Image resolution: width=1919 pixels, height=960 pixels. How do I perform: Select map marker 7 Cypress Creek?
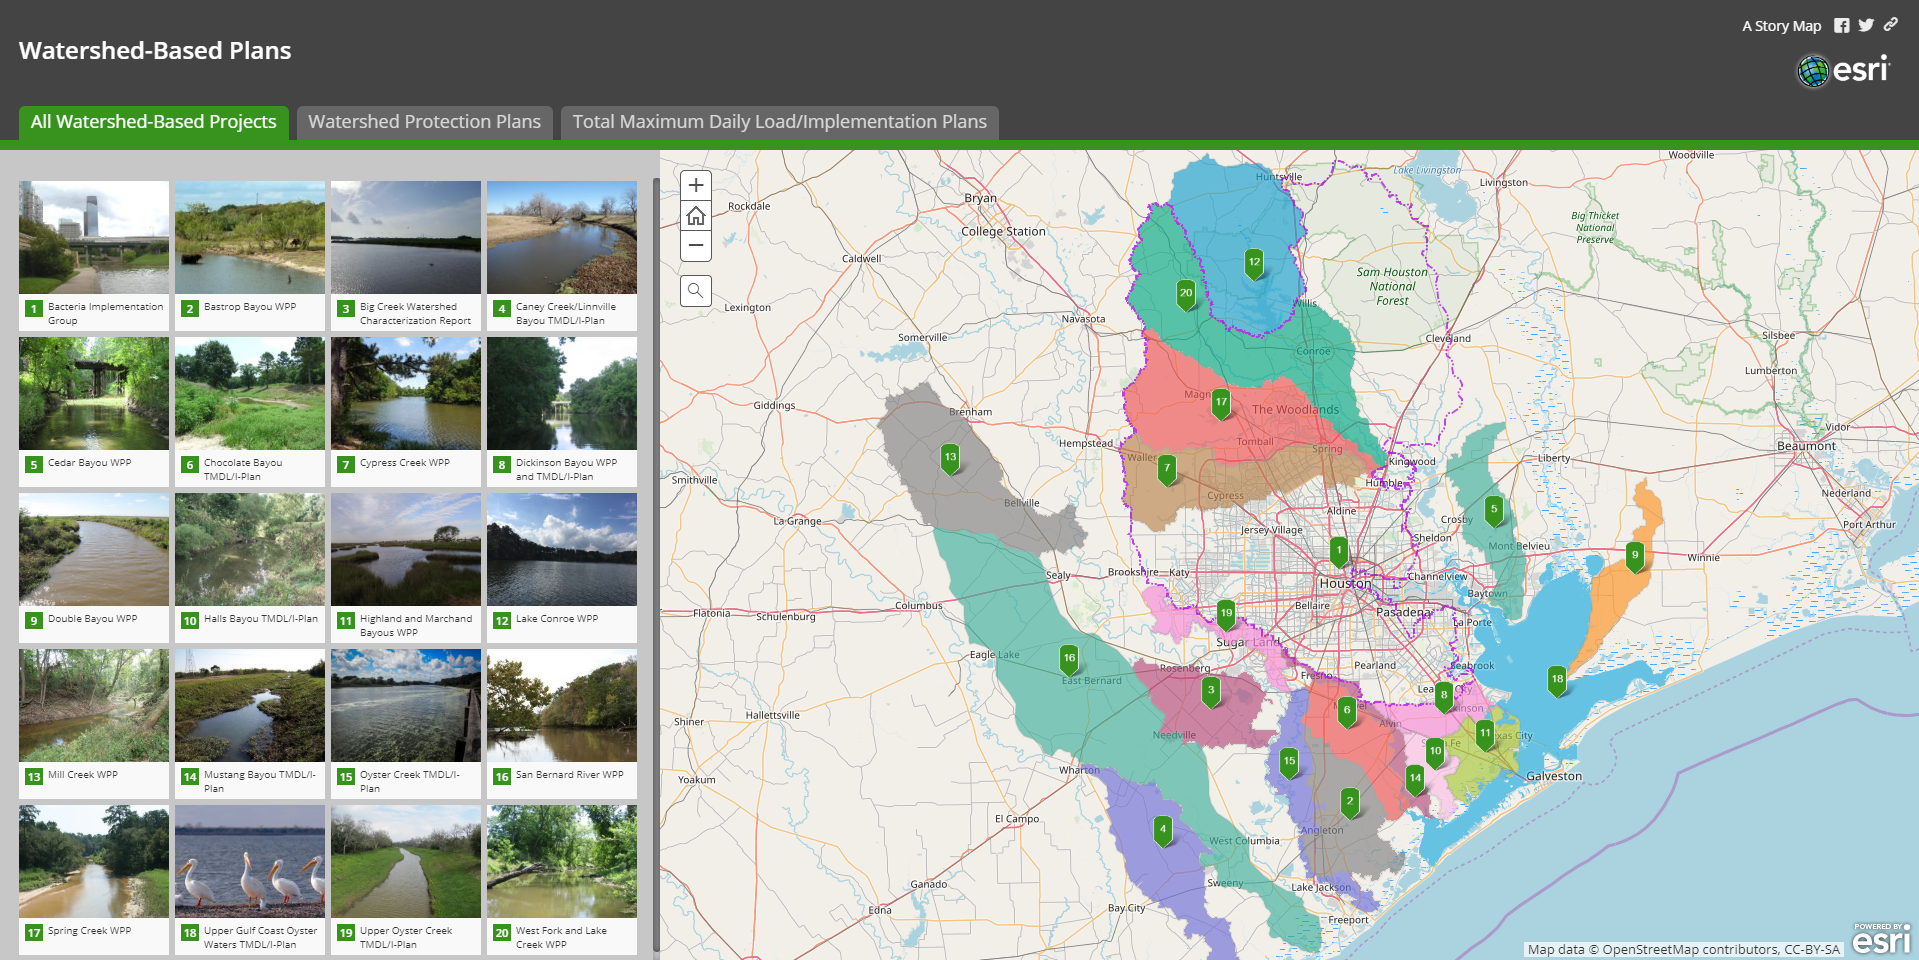click(1167, 470)
